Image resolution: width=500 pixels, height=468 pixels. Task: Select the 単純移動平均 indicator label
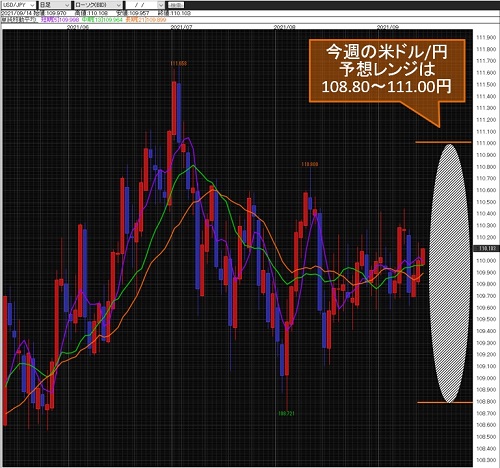point(19,20)
